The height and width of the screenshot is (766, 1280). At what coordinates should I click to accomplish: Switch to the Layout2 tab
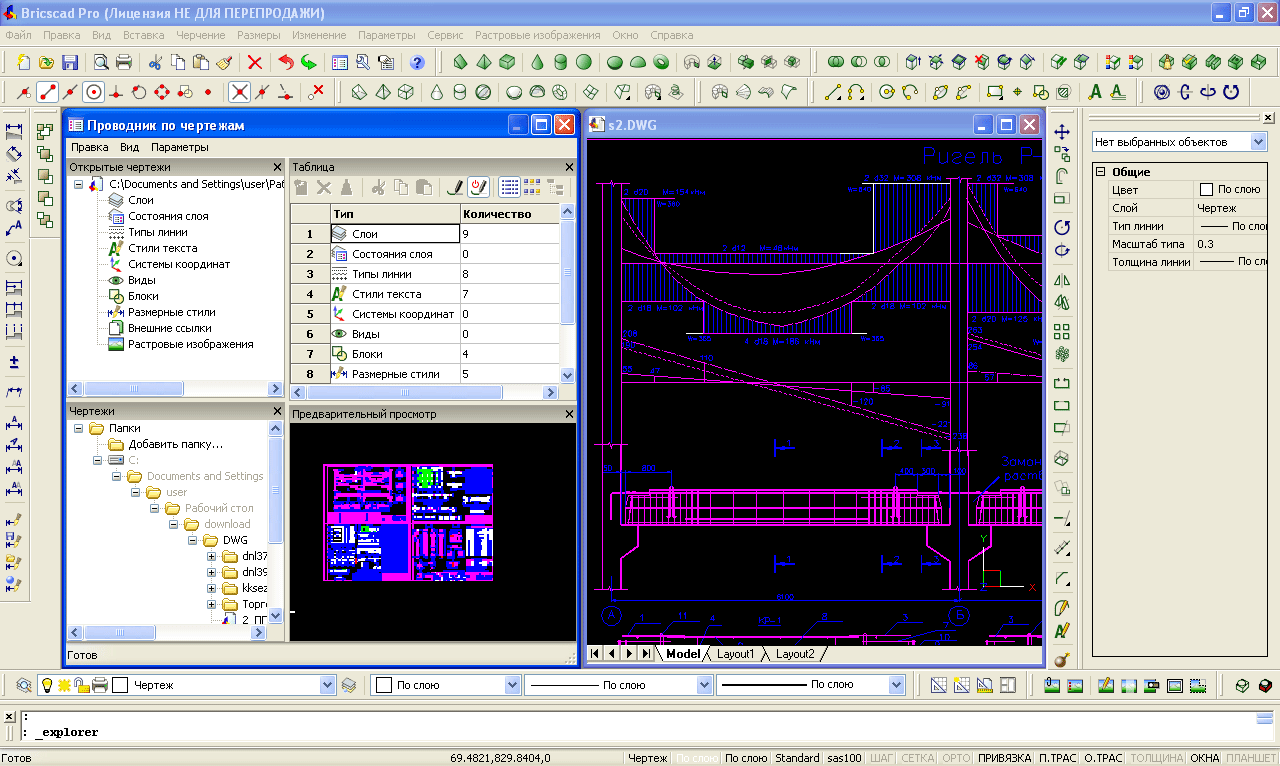pyautogui.click(x=795, y=654)
